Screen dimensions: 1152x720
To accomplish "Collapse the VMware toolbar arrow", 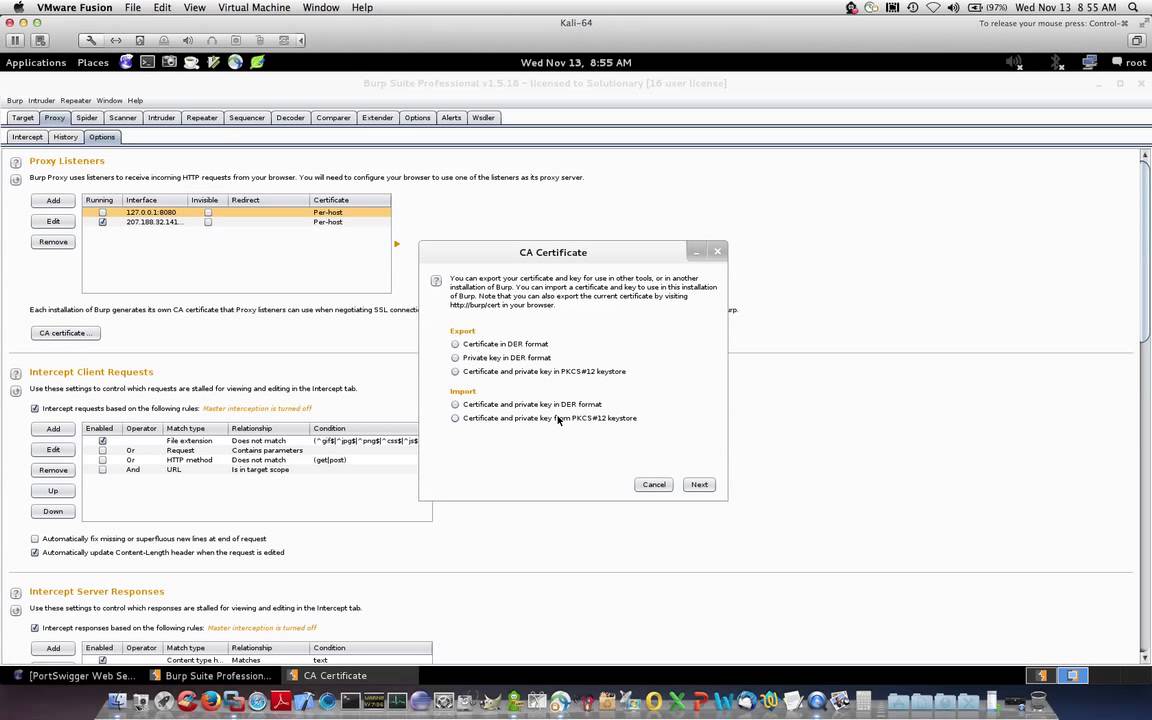I will (301, 40).
